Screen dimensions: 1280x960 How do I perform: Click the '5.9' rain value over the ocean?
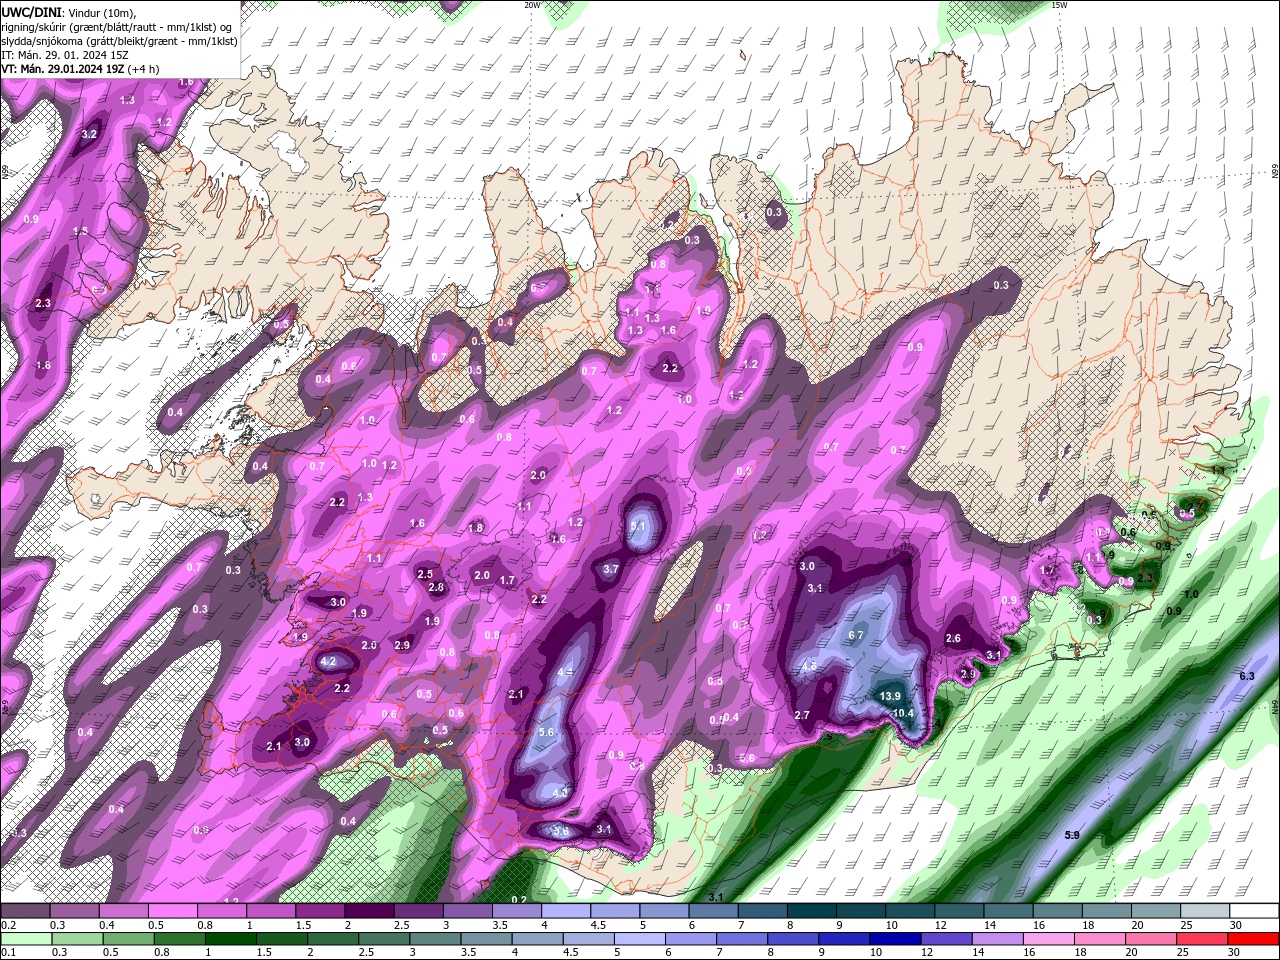click(1072, 834)
